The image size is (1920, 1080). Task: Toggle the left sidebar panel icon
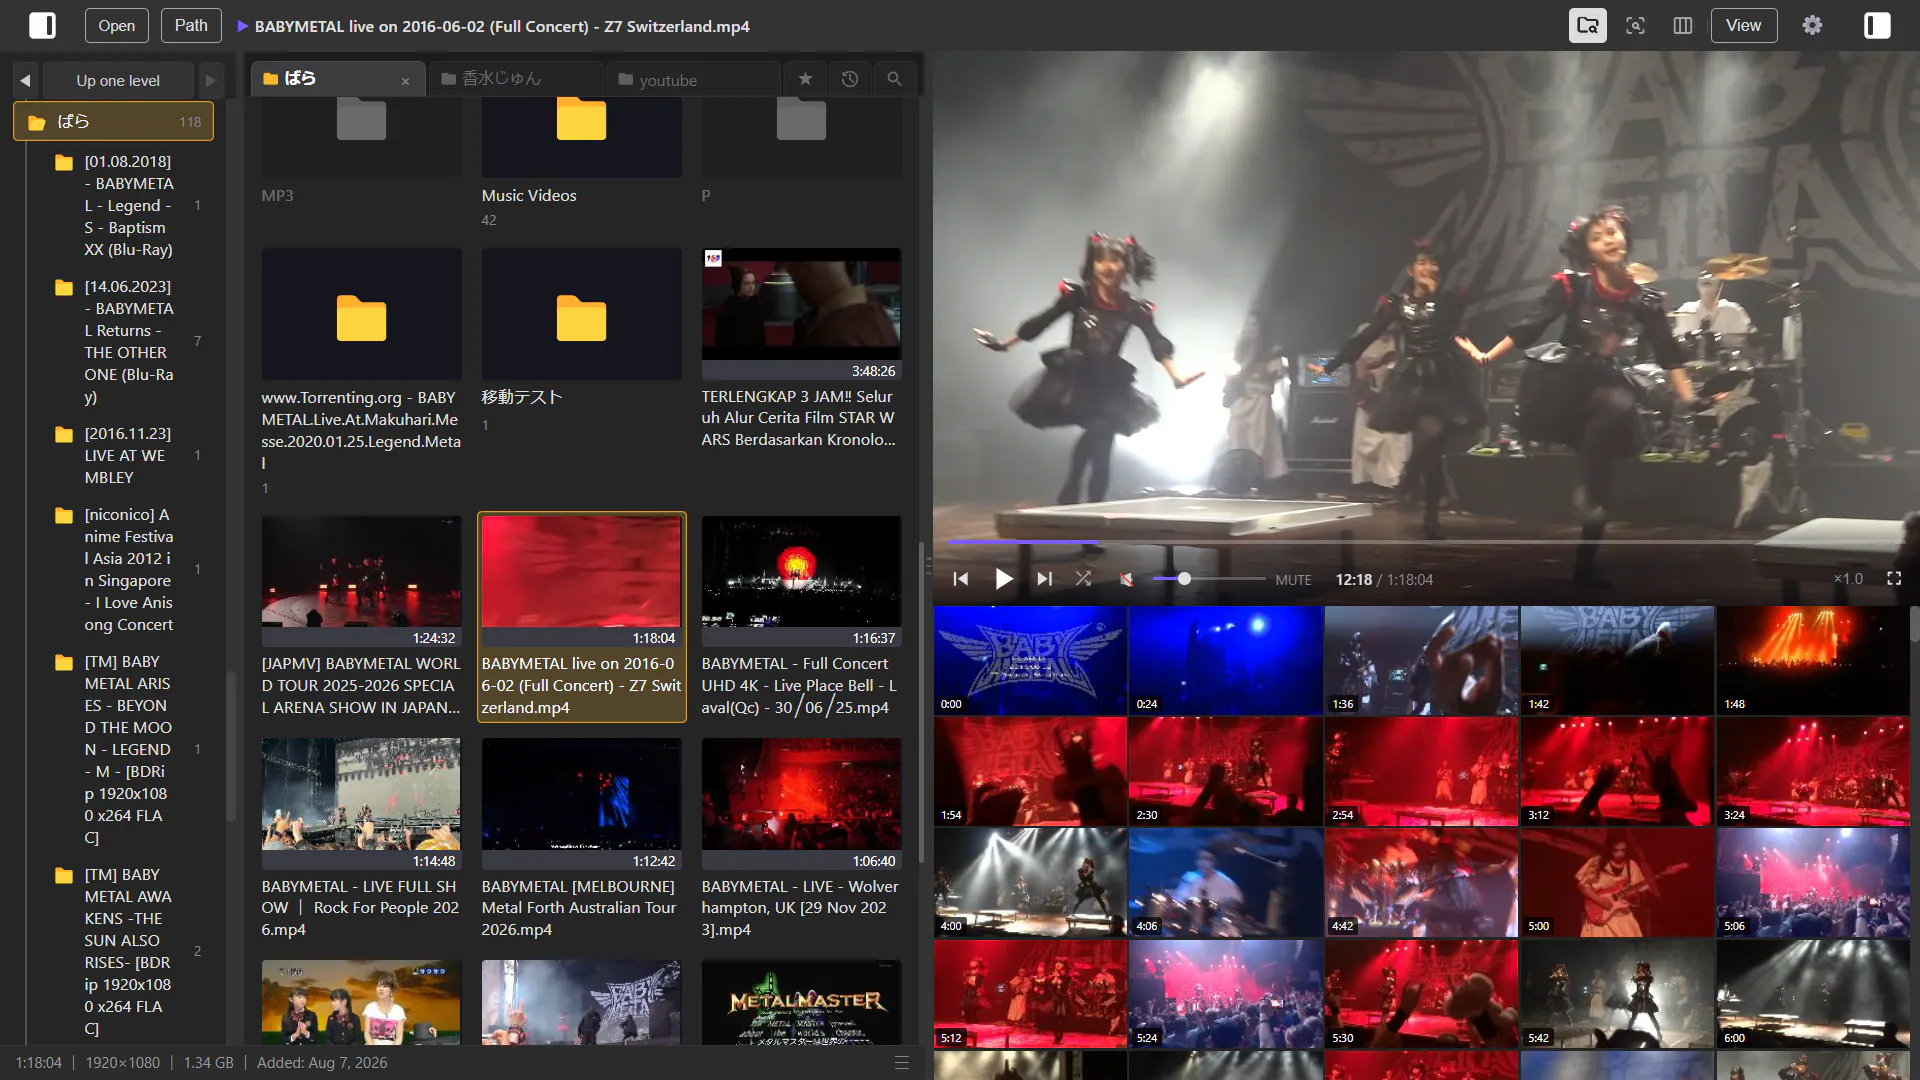(42, 25)
